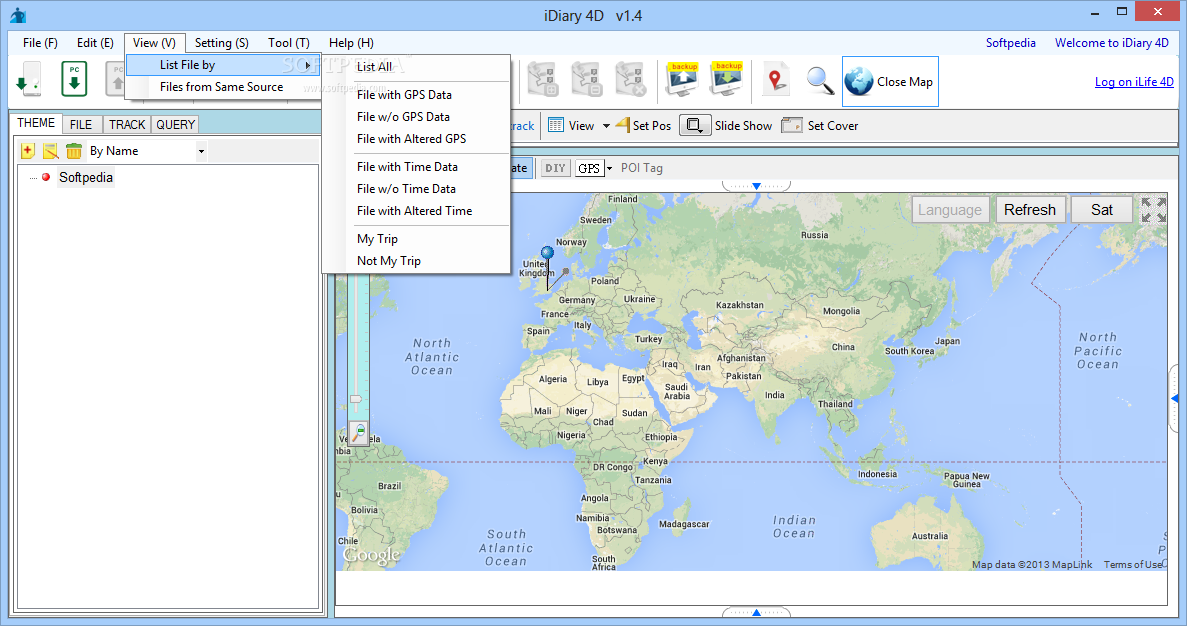
Task: Click the delete theme basket icon
Action: point(73,151)
